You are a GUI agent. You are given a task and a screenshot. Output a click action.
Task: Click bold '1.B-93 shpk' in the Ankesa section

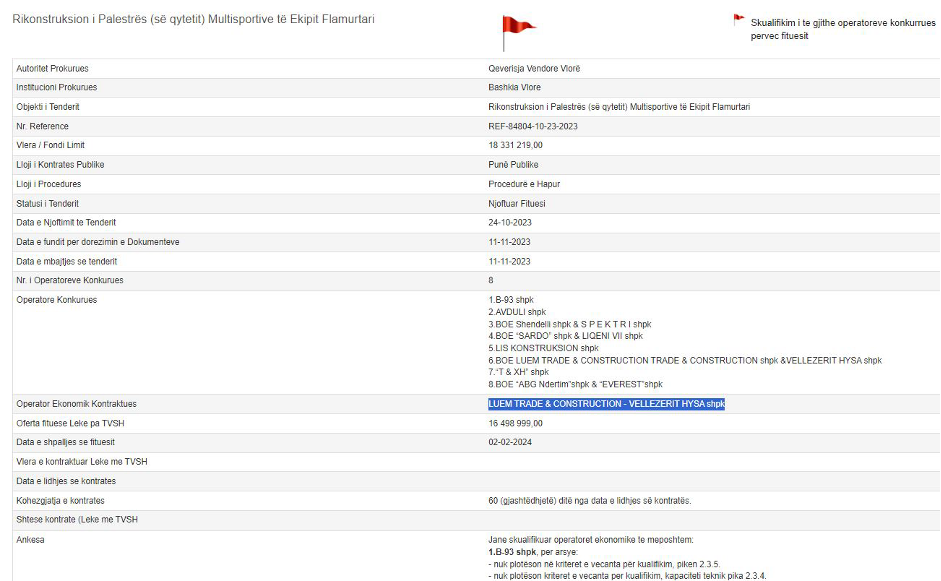[510, 551]
